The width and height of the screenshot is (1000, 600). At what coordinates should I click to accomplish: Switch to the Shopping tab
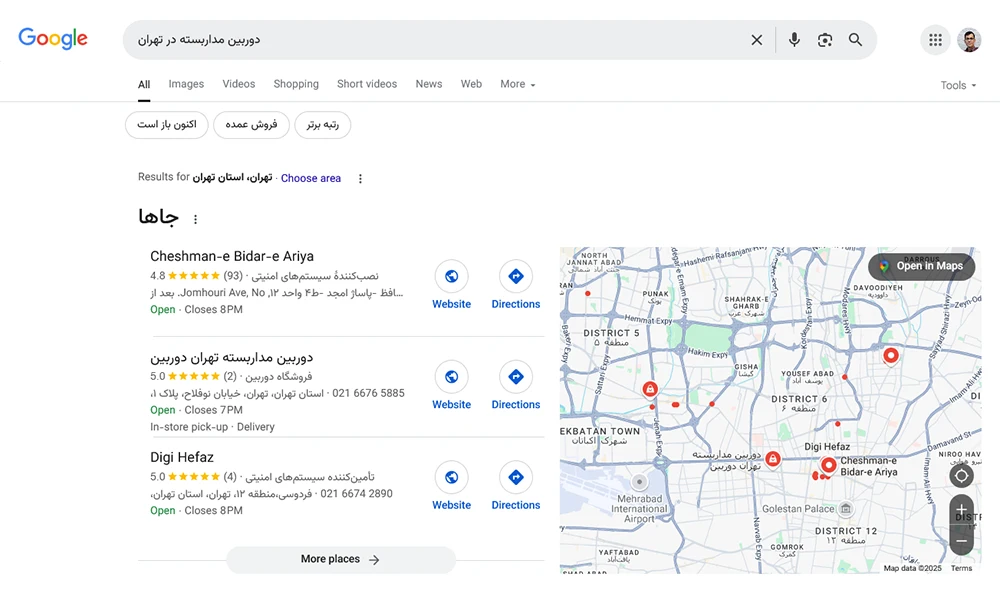pos(296,84)
